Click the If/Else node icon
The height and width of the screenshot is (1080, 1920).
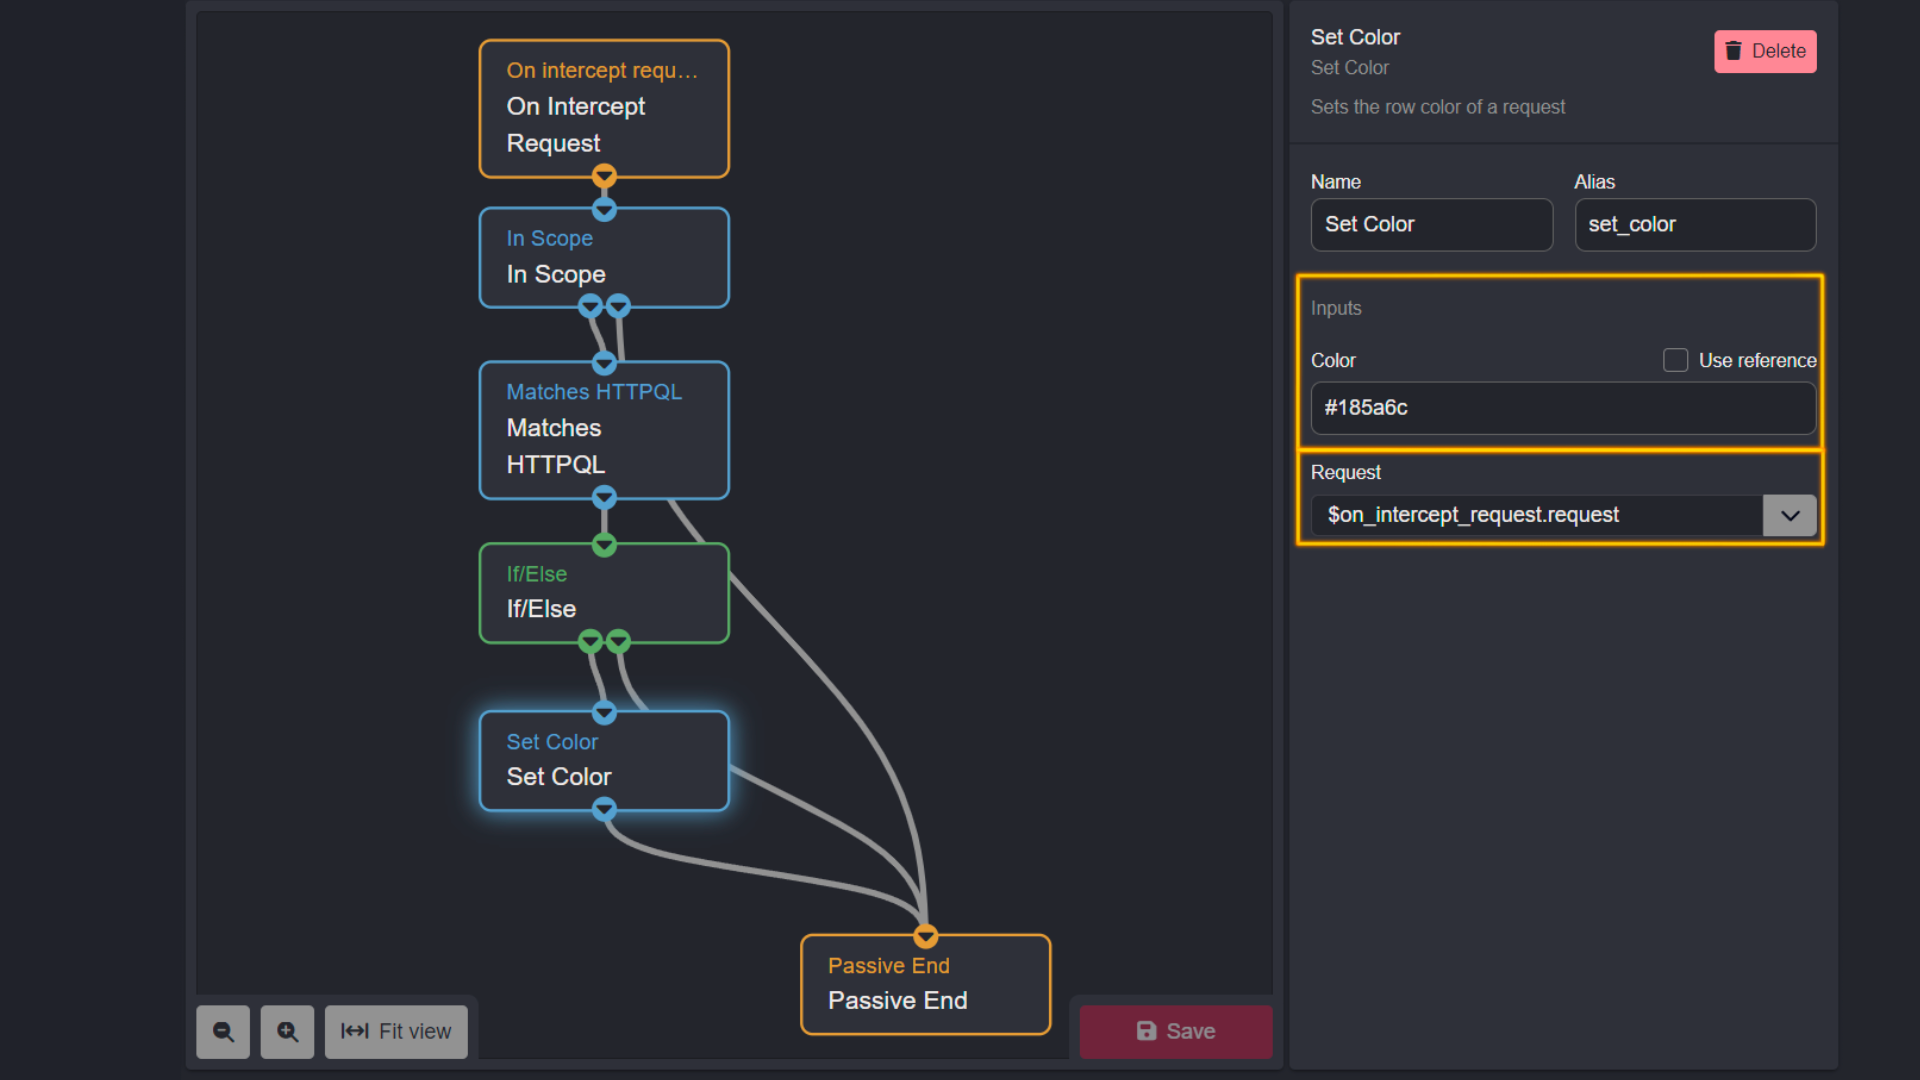click(605, 592)
